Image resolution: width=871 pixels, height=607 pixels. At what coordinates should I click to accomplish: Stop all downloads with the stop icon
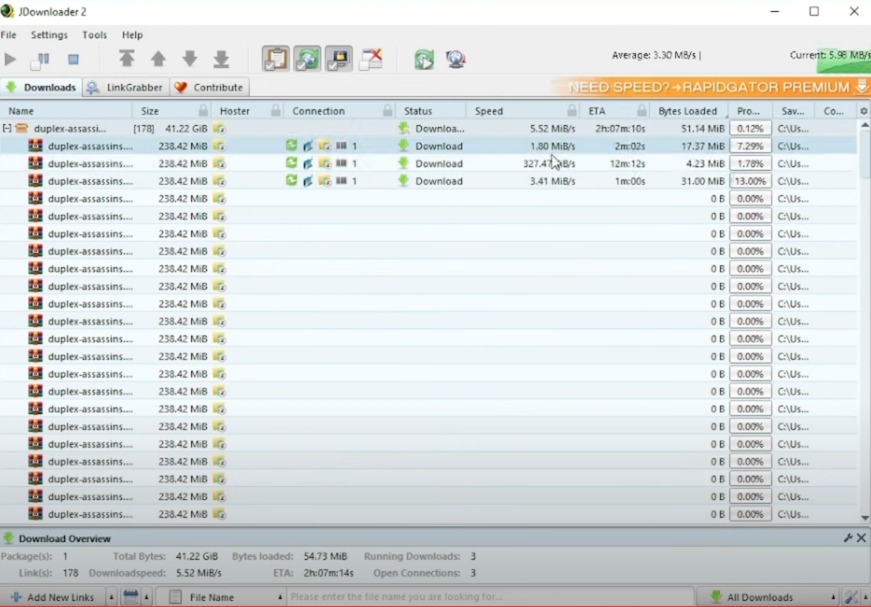click(x=73, y=60)
